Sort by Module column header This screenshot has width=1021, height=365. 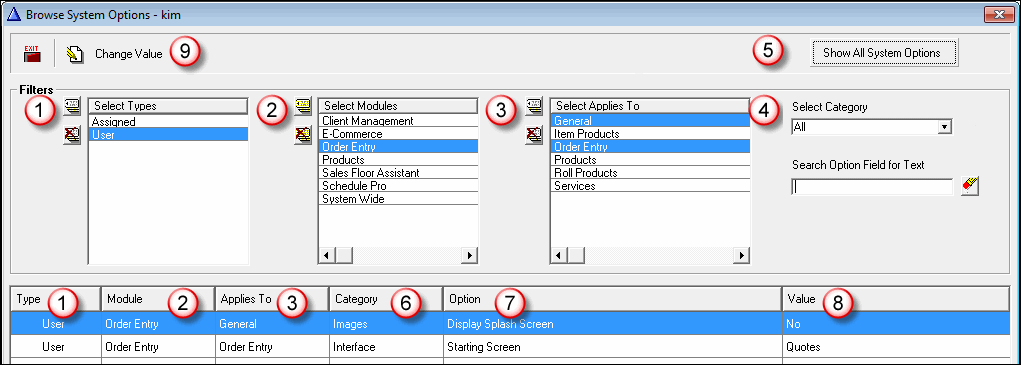(158, 299)
